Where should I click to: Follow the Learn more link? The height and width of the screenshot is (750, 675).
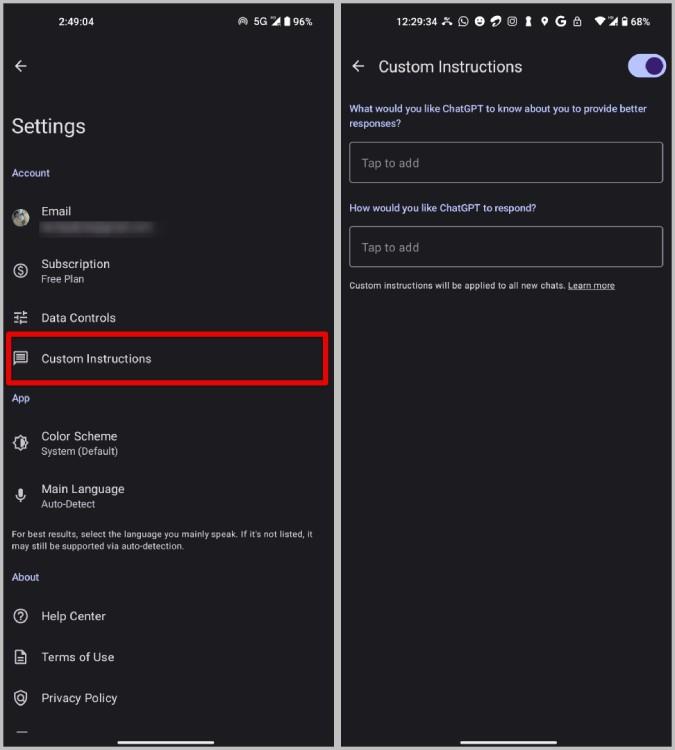tap(591, 286)
